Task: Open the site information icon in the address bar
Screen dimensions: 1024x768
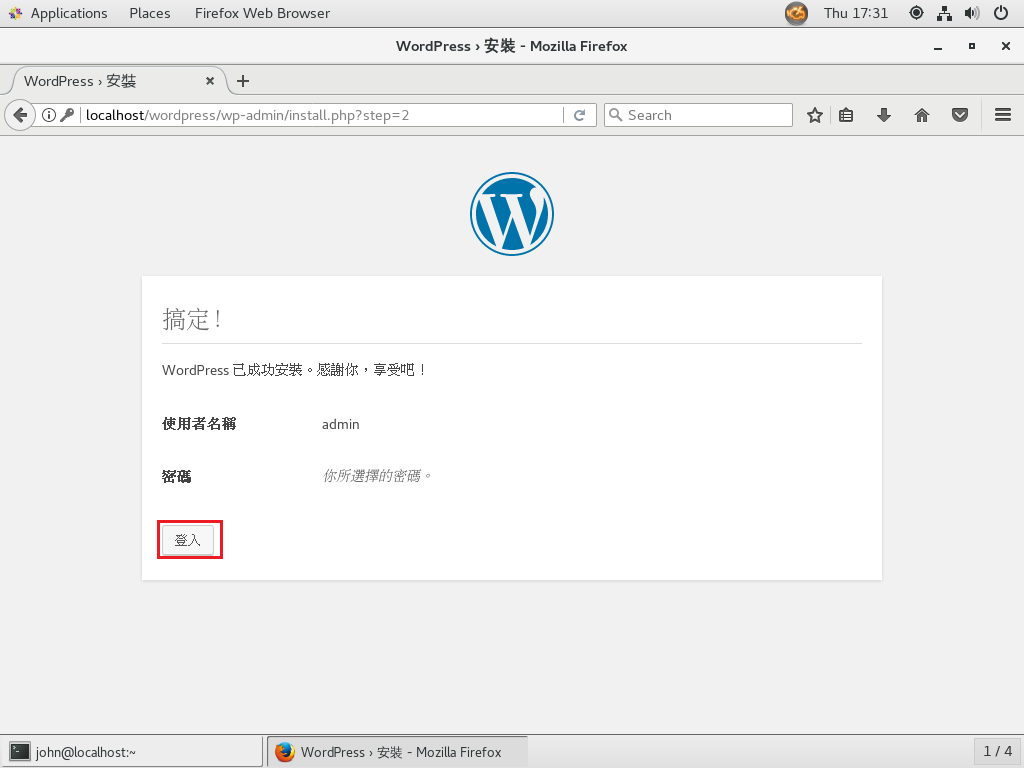Action: [49, 116]
